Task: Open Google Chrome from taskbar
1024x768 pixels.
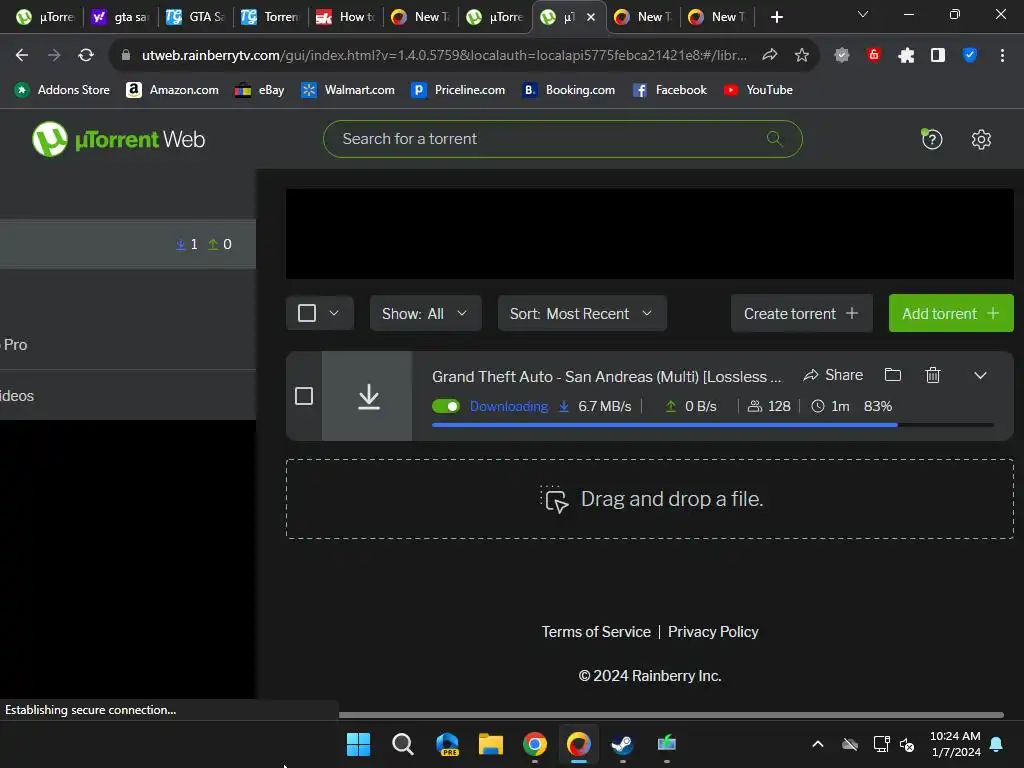Action: coord(534,744)
